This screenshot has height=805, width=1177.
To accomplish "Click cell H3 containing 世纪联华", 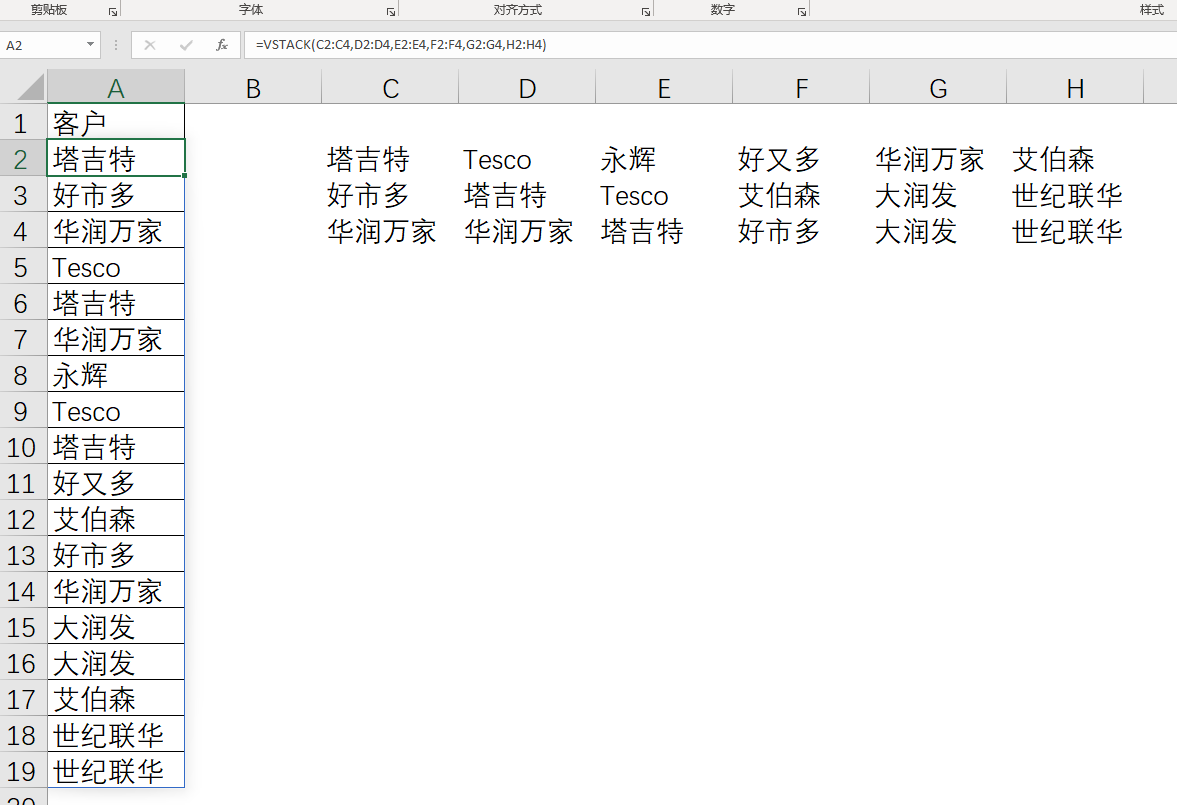I will (x=1075, y=194).
